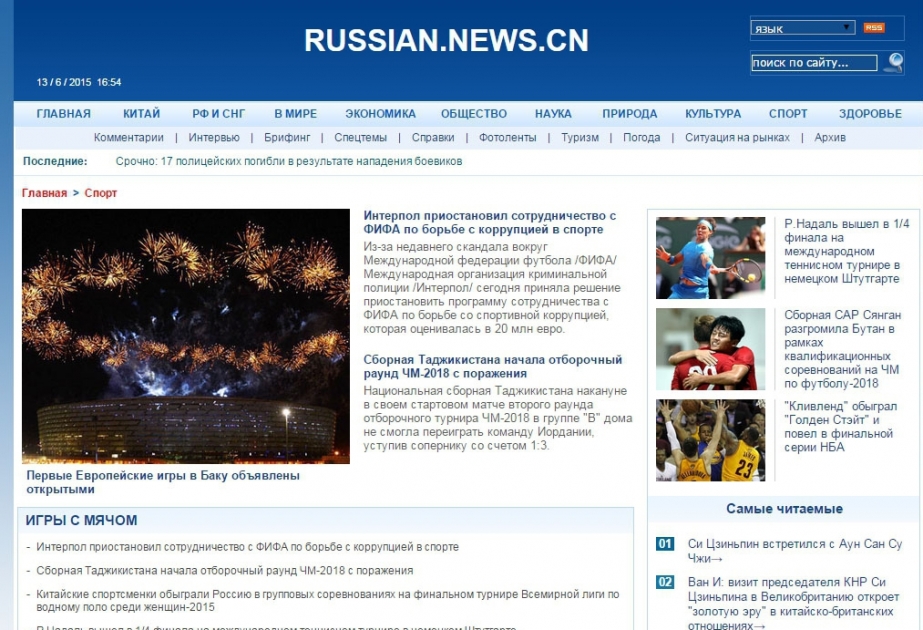923x630 pixels.
Task: Open the язык language dropdown
Action: (802, 28)
